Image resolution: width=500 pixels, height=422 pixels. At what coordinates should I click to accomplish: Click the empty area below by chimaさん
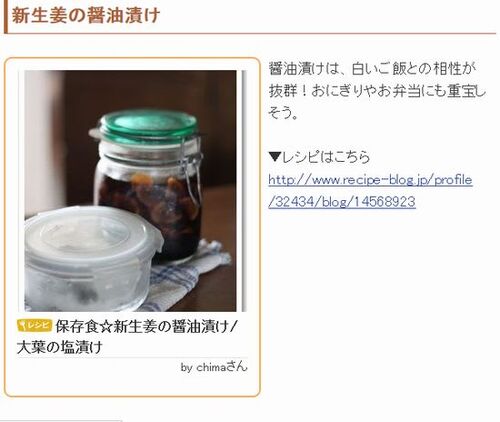[132, 384]
